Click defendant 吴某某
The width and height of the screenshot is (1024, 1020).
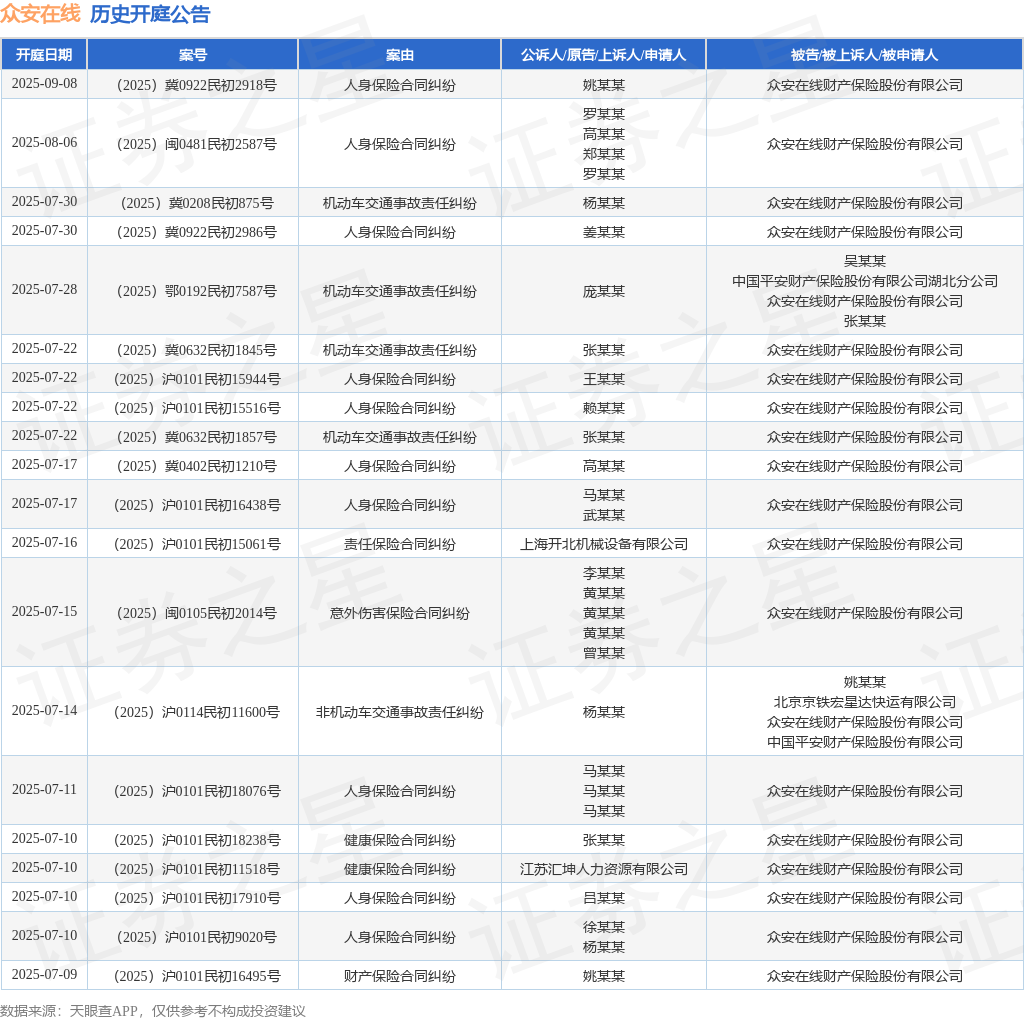click(865, 261)
